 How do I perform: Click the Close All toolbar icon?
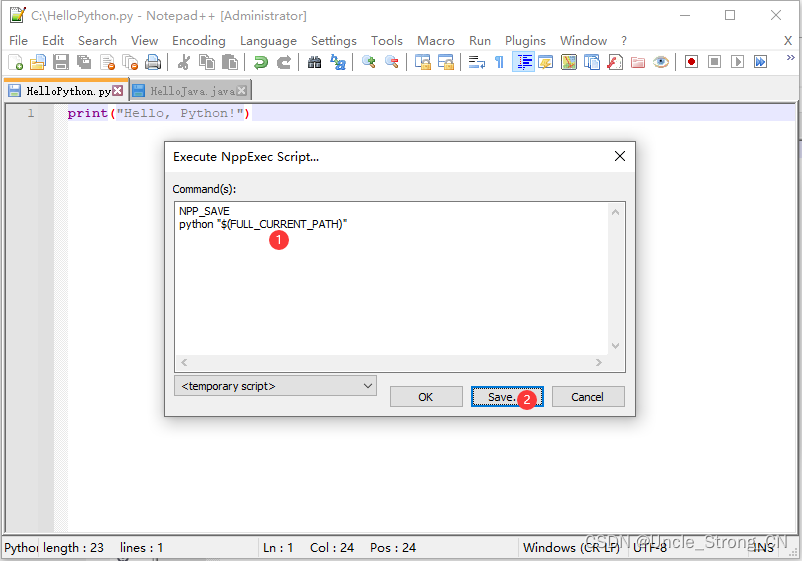130,62
